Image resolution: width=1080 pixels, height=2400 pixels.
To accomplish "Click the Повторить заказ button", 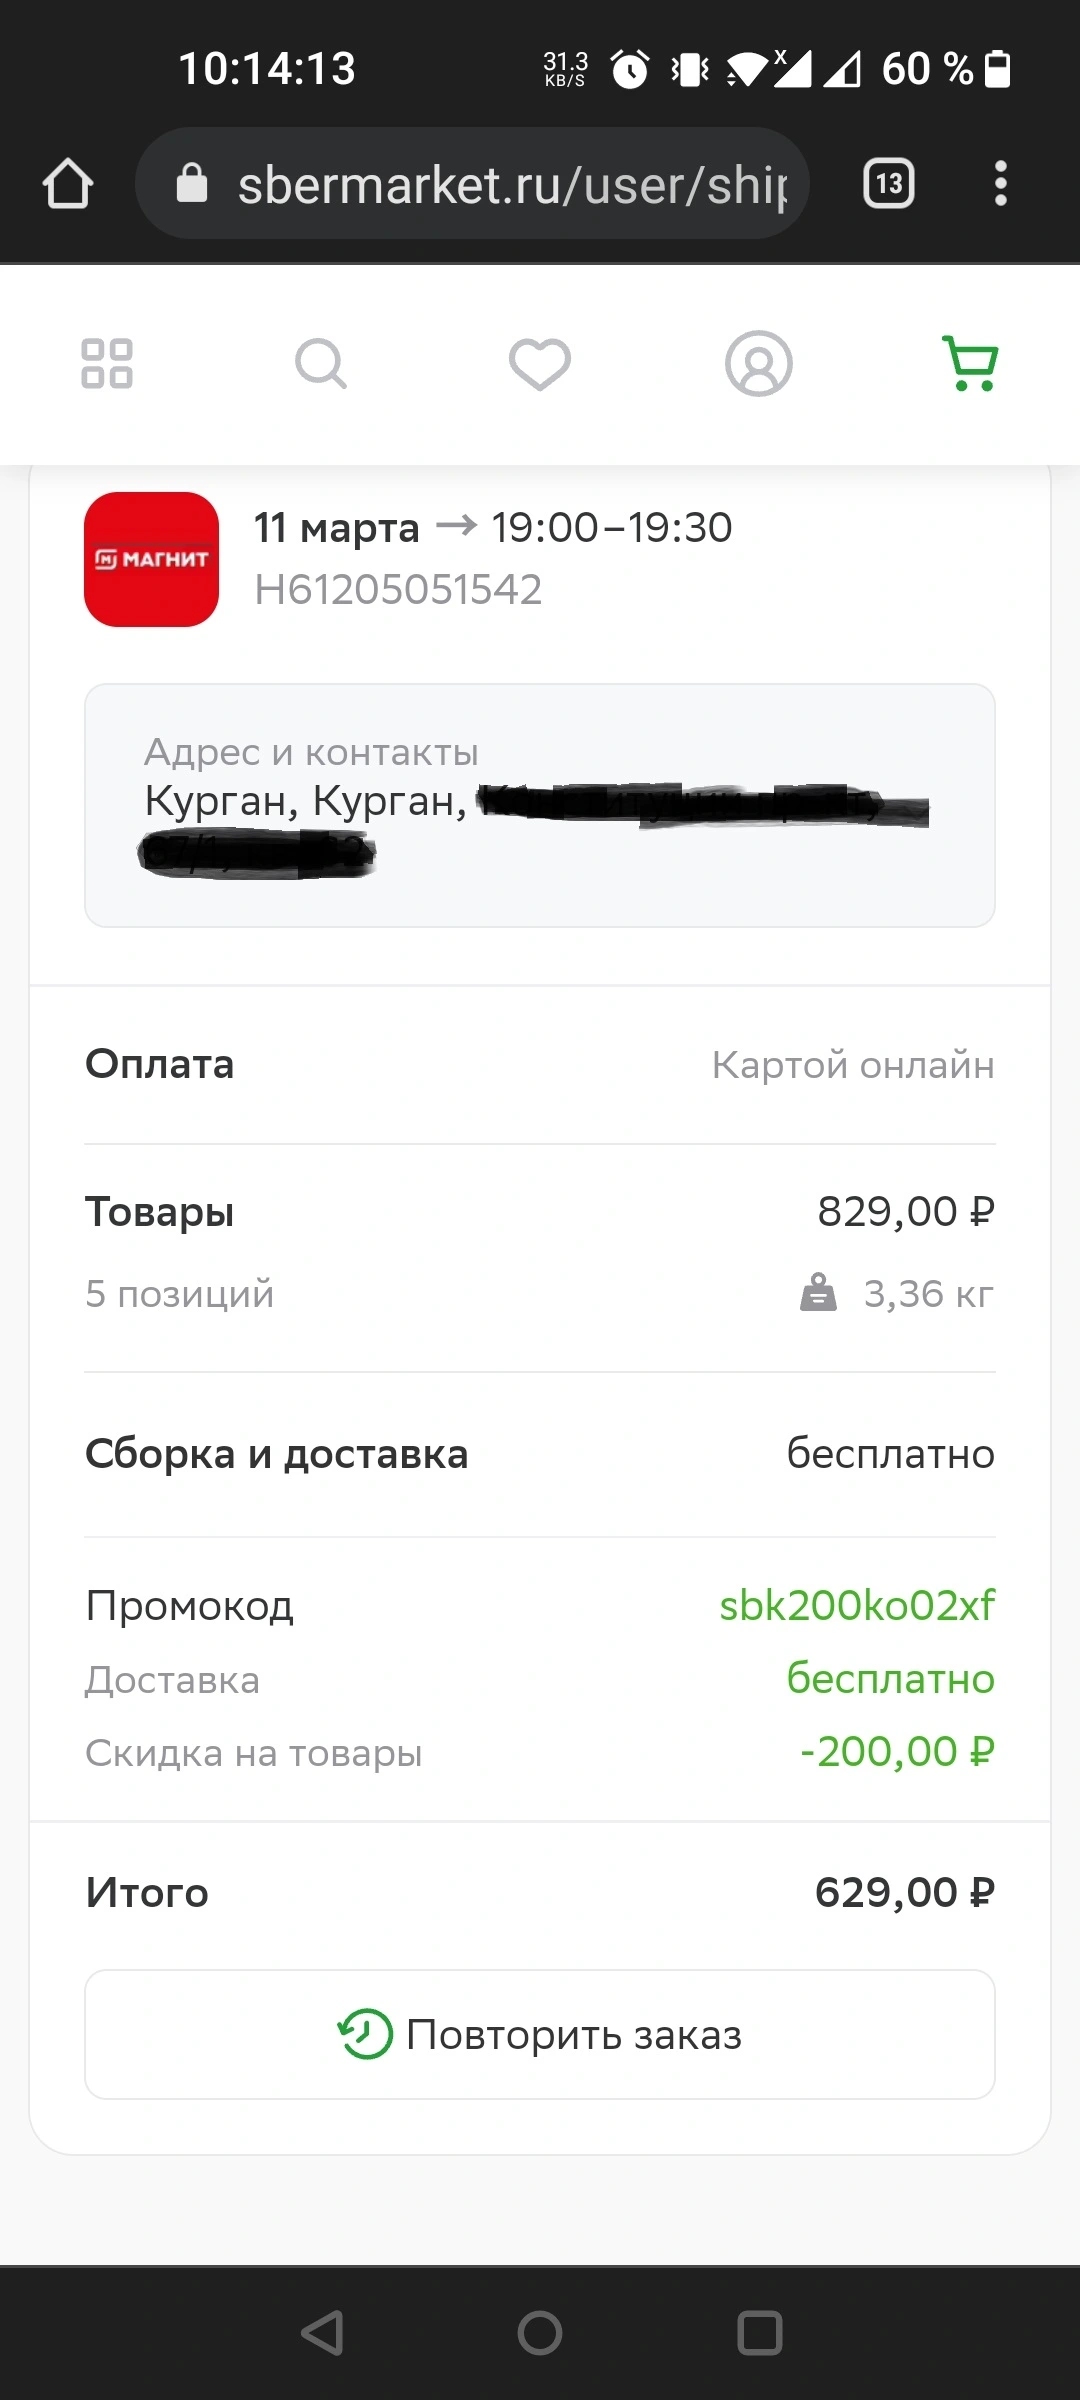I will point(540,2034).
